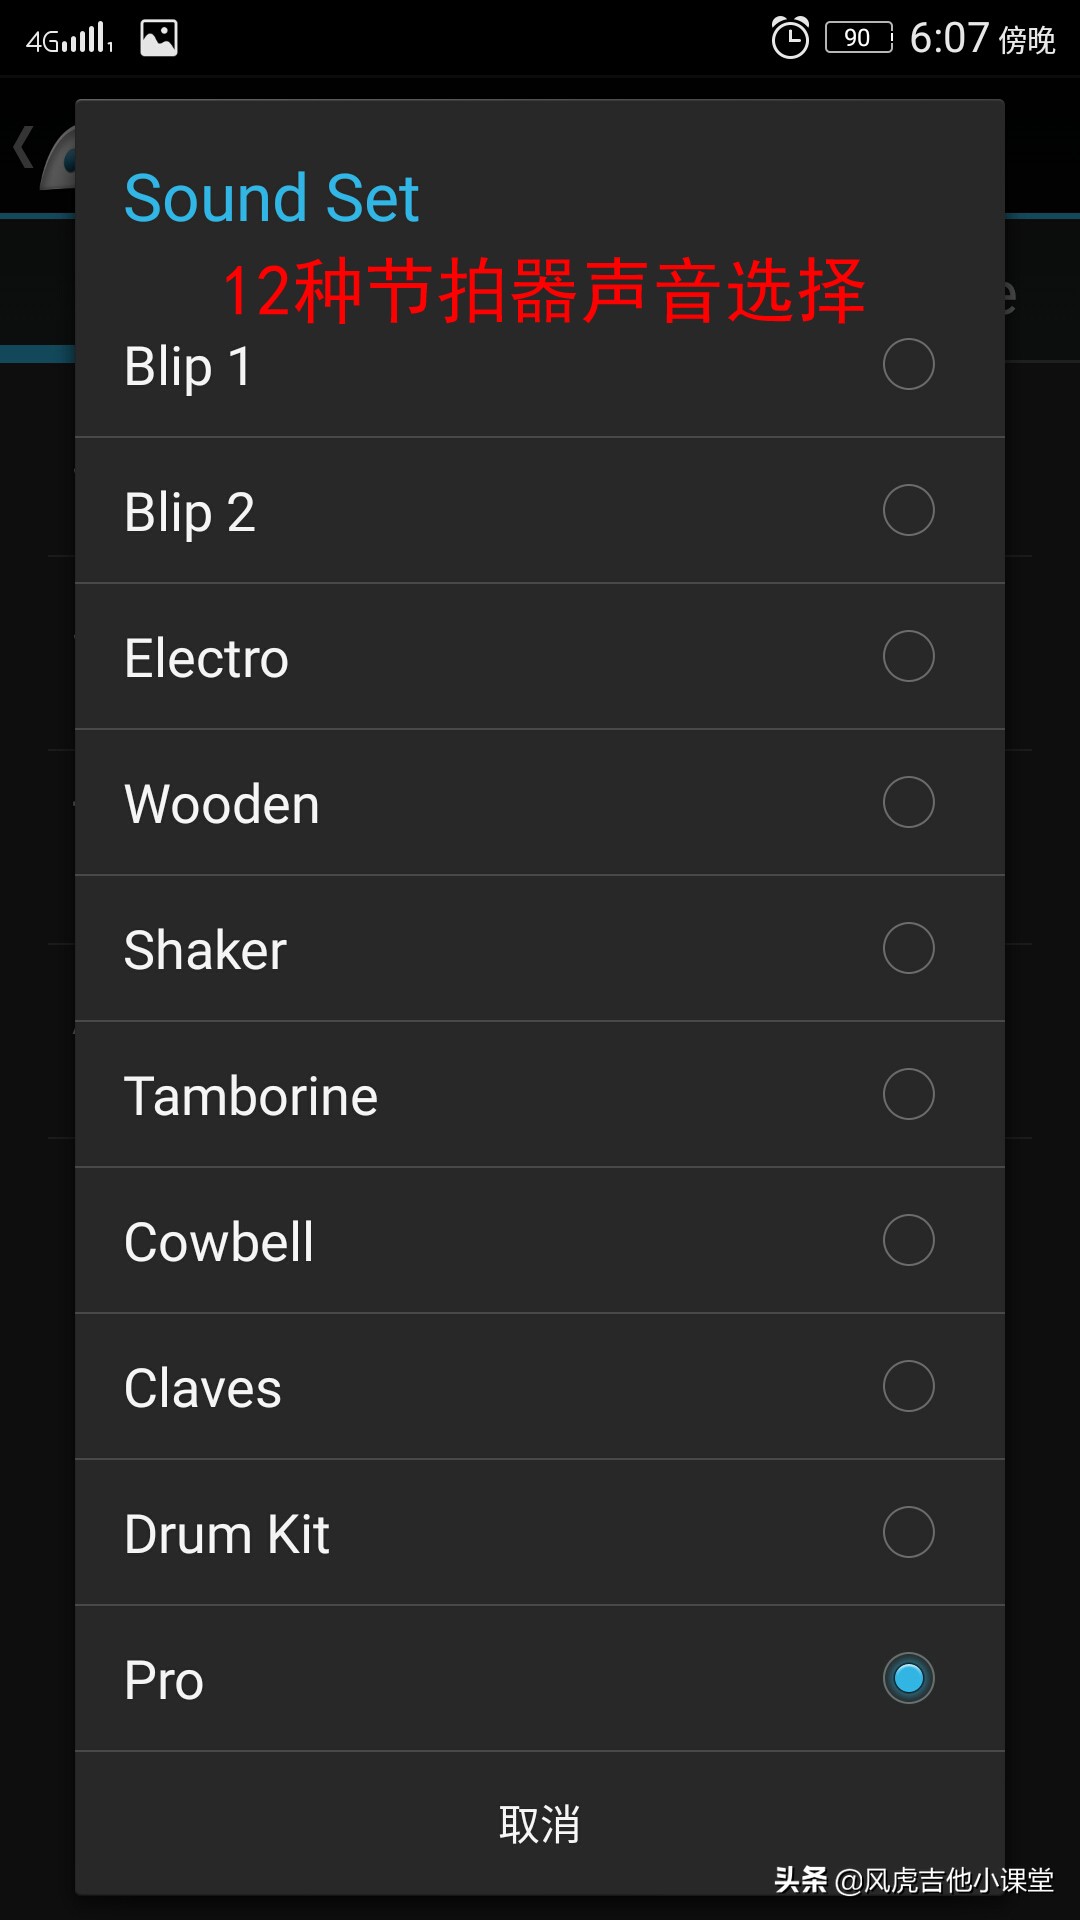Viewport: 1080px width, 1920px height.
Task: Pick the Claves sound option
Action: pyautogui.click(x=908, y=1386)
